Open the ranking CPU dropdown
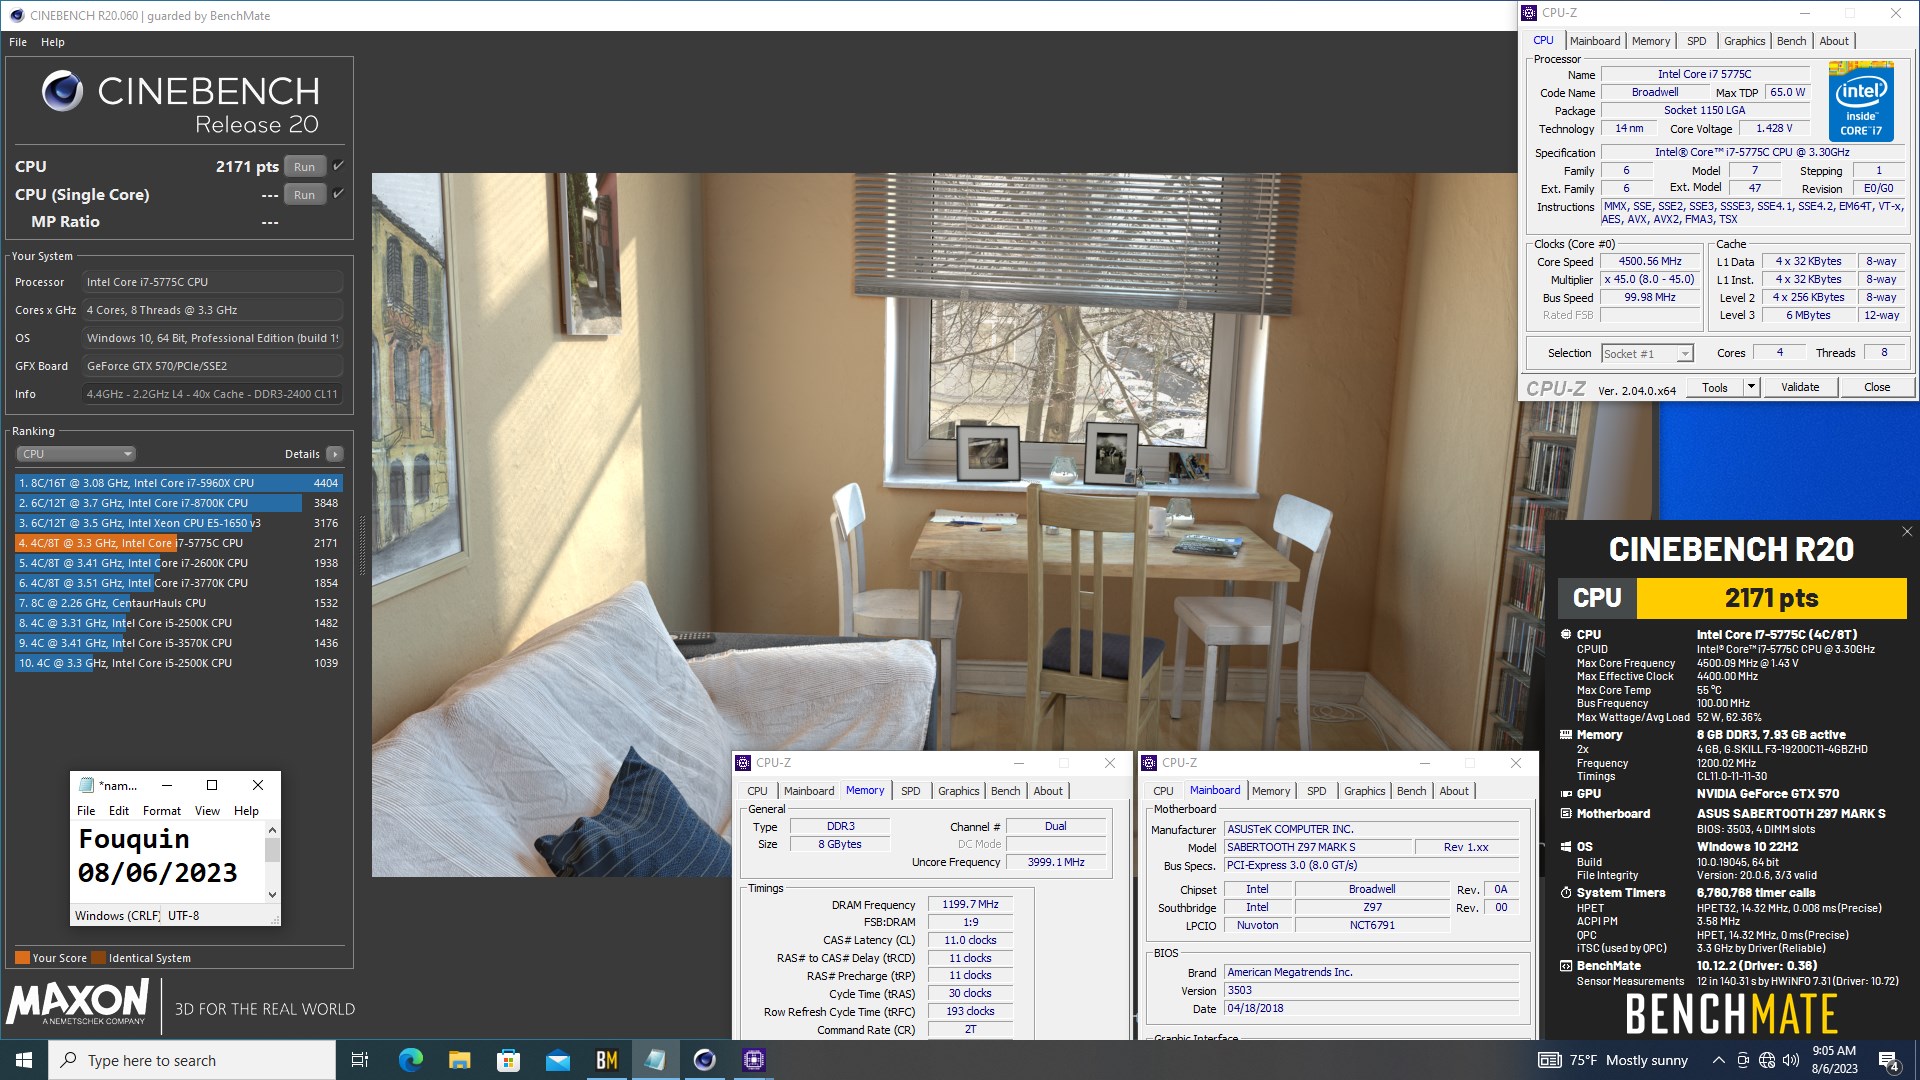1920x1080 pixels. coord(76,454)
